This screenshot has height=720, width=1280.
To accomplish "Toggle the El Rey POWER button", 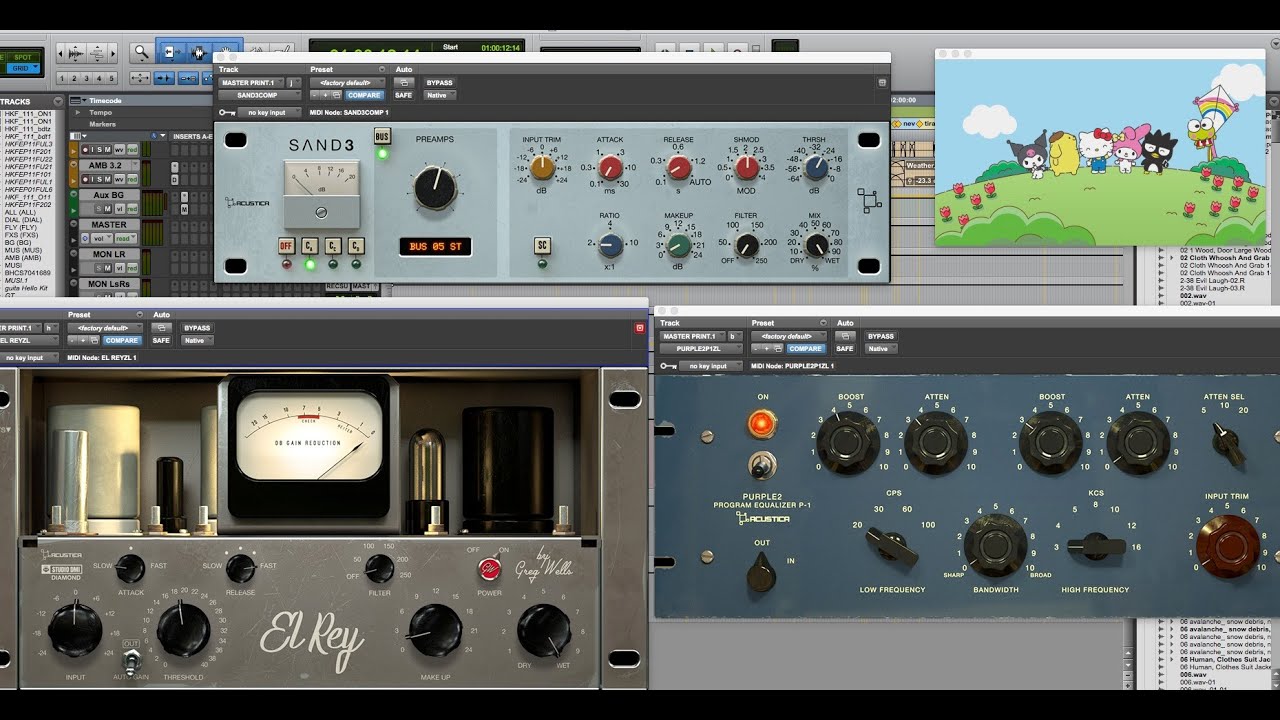I will pos(489,569).
